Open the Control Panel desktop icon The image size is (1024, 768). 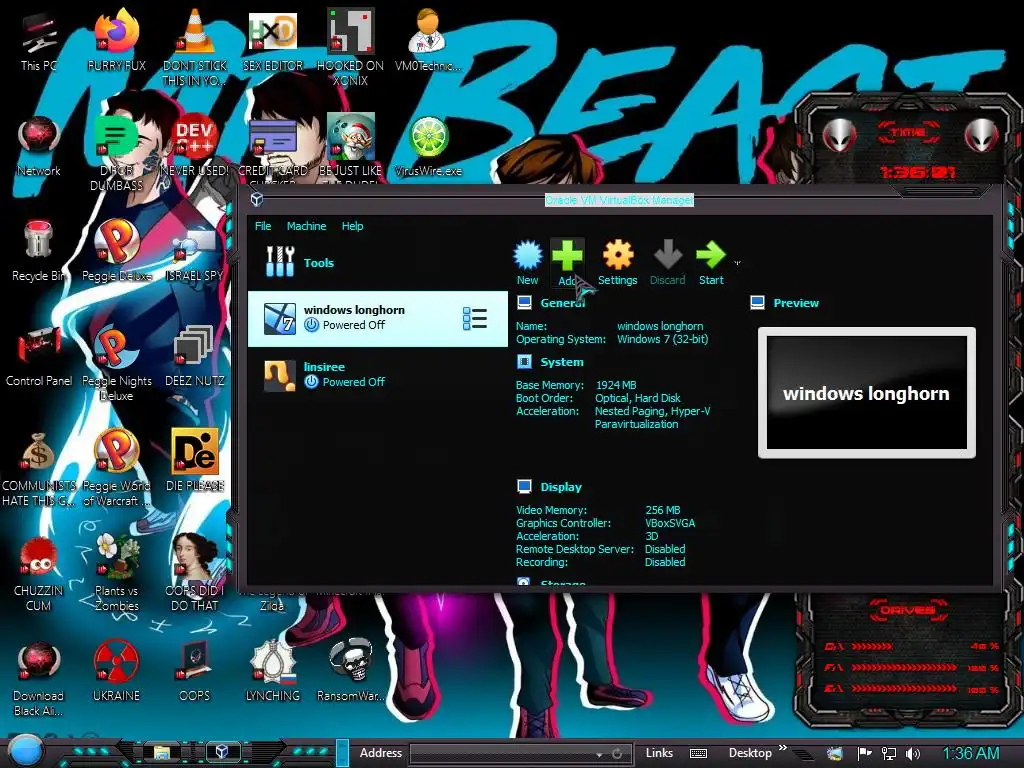(x=39, y=346)
